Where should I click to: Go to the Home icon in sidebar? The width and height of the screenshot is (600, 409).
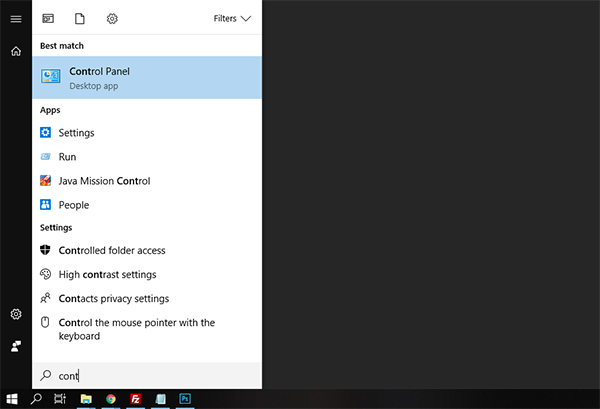tap(16, 51)
